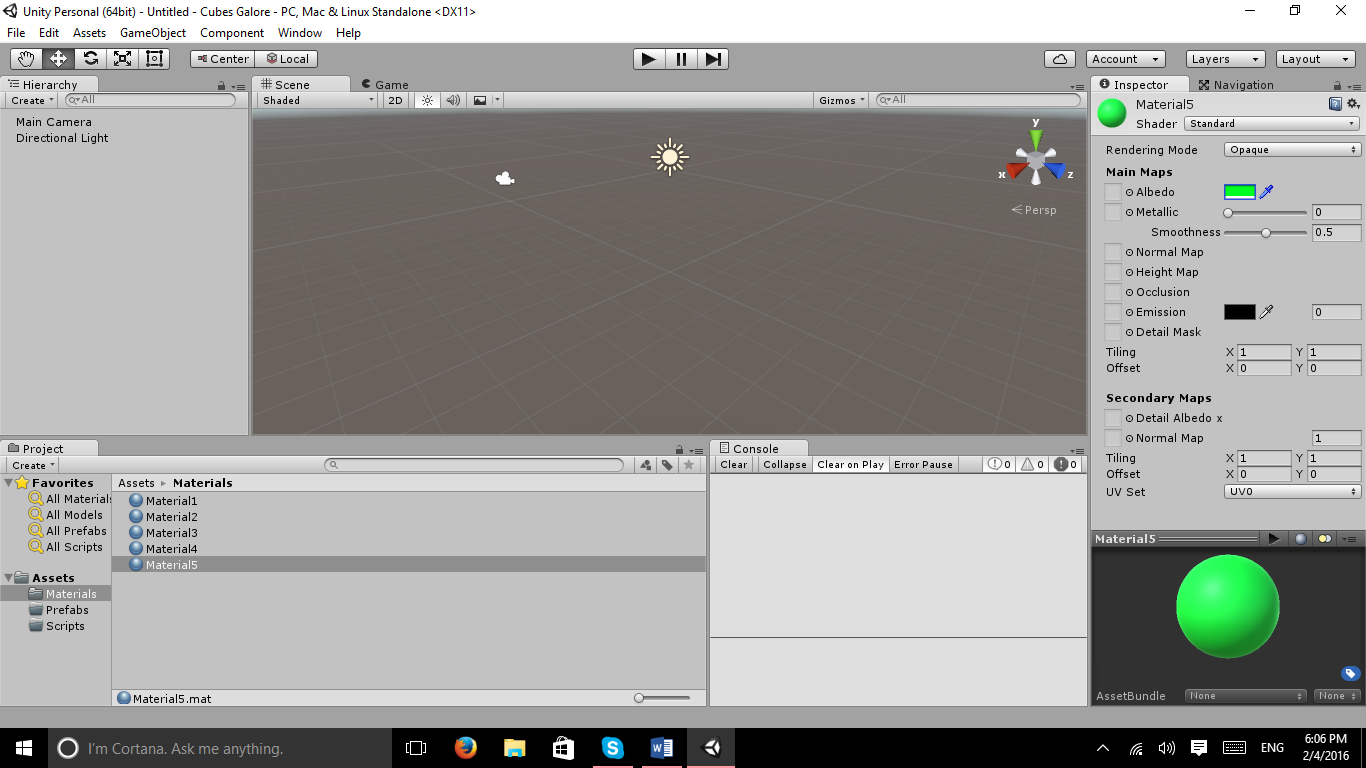Activate the Rotate tool
The image size is (1366, 768).
tap(90, 59)
